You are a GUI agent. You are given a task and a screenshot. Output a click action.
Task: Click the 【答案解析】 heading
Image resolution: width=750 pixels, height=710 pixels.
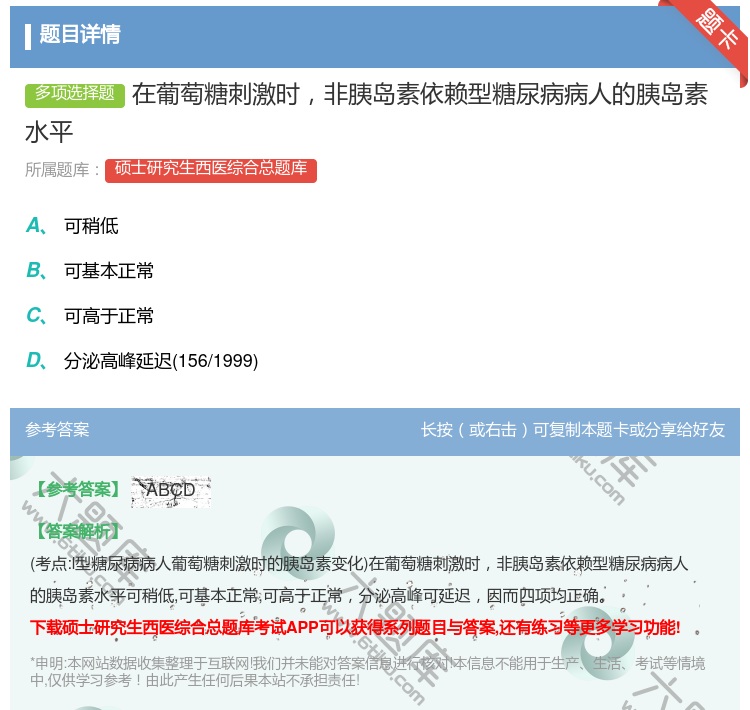pos(77,531)
